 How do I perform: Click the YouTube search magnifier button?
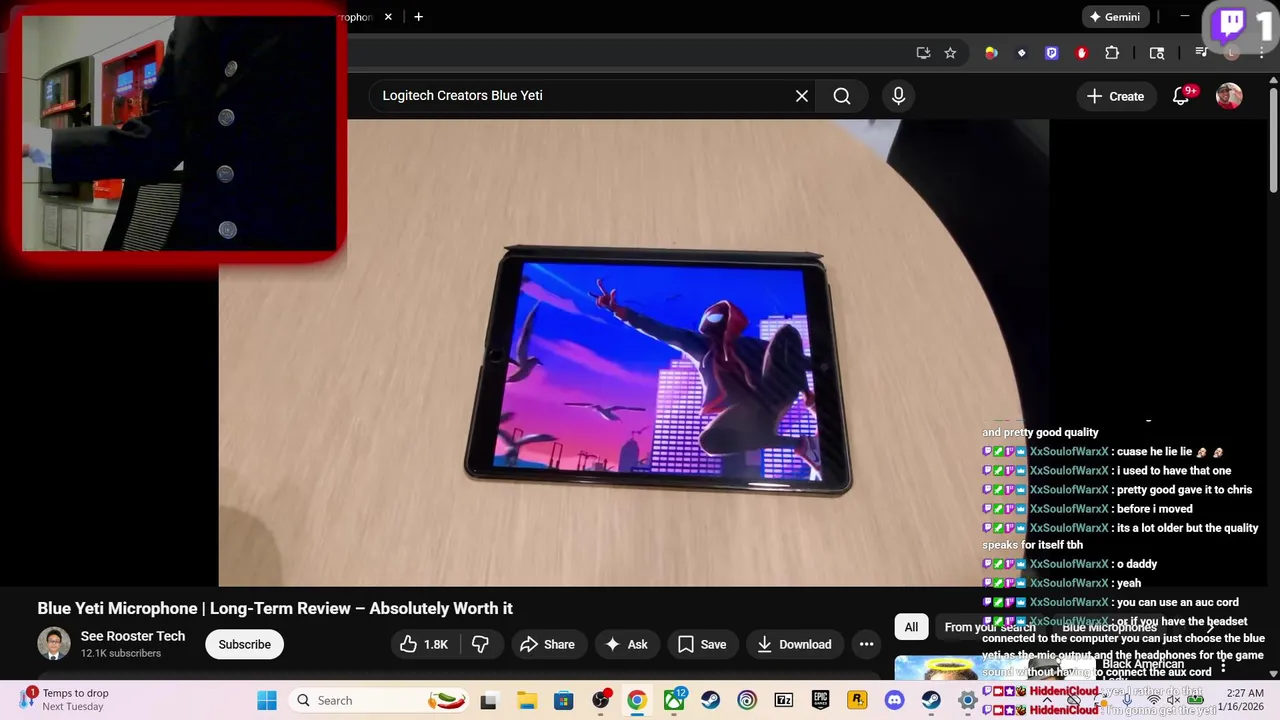(842, 96)
